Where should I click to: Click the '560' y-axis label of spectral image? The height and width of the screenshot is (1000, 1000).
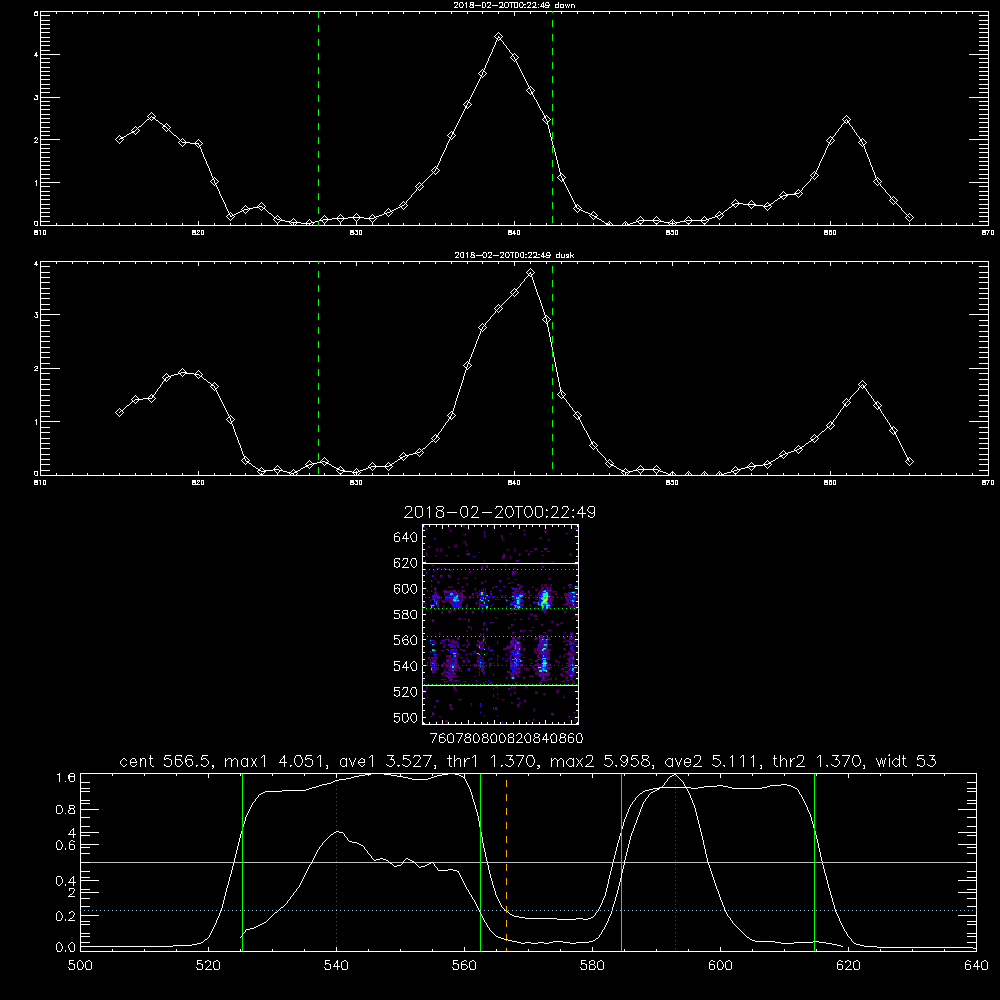point(406,640)
